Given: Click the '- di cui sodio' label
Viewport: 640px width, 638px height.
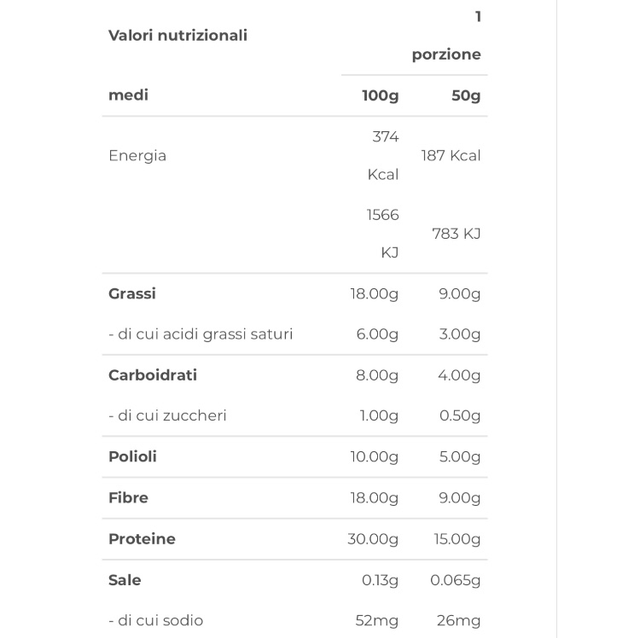Looking at the screenshot, I should 155,621.
